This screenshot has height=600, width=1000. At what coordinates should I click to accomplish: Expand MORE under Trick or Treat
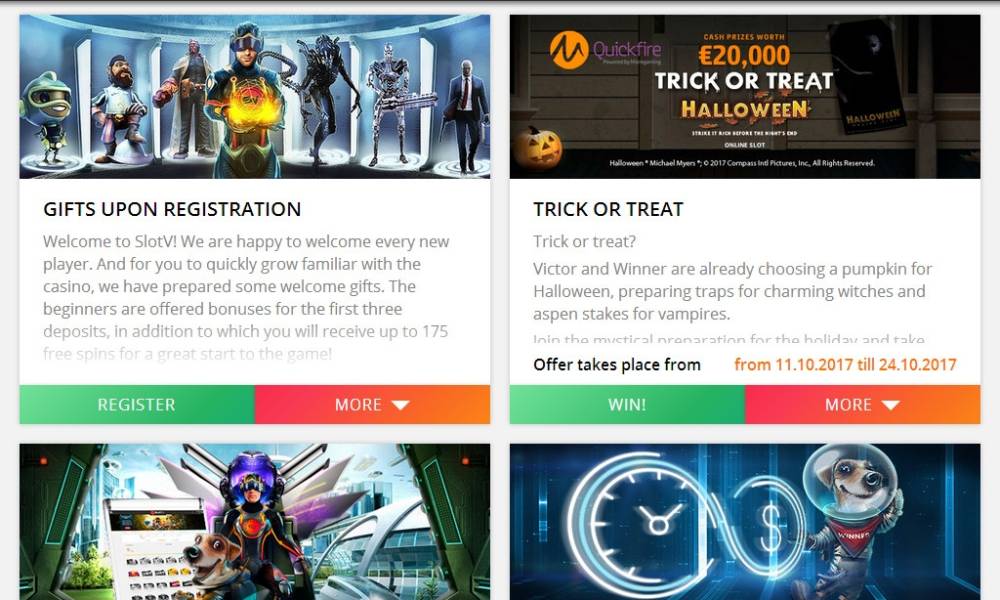(x=862, y=404)
